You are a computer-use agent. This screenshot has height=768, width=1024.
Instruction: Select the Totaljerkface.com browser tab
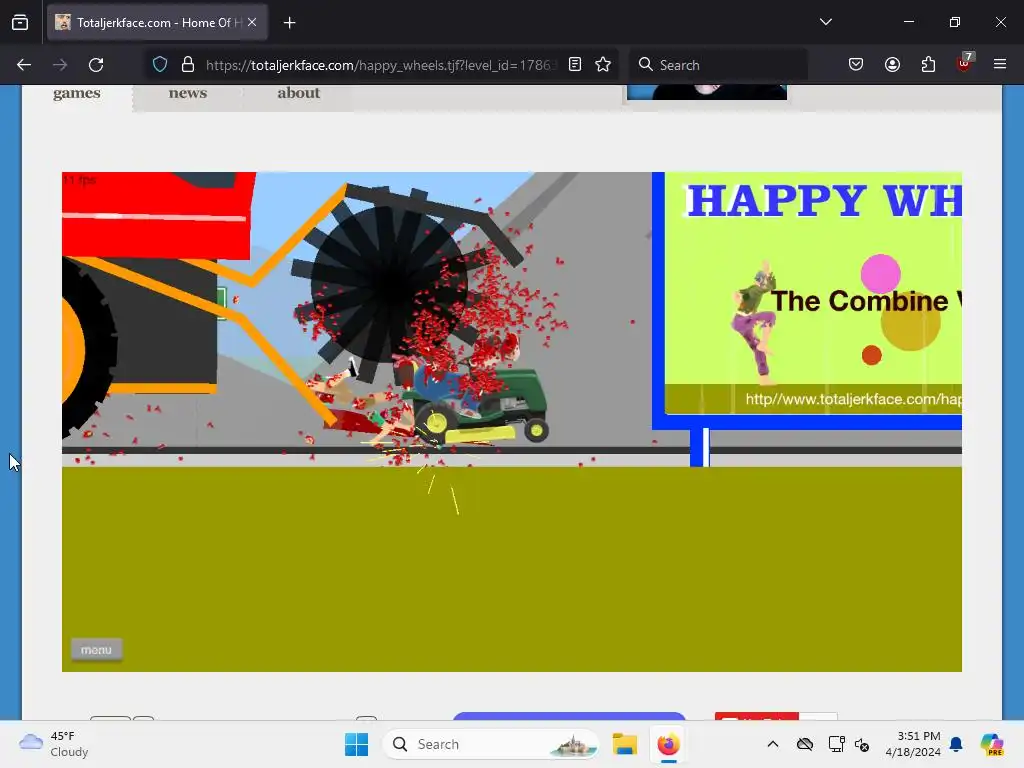tap(157, 22)
